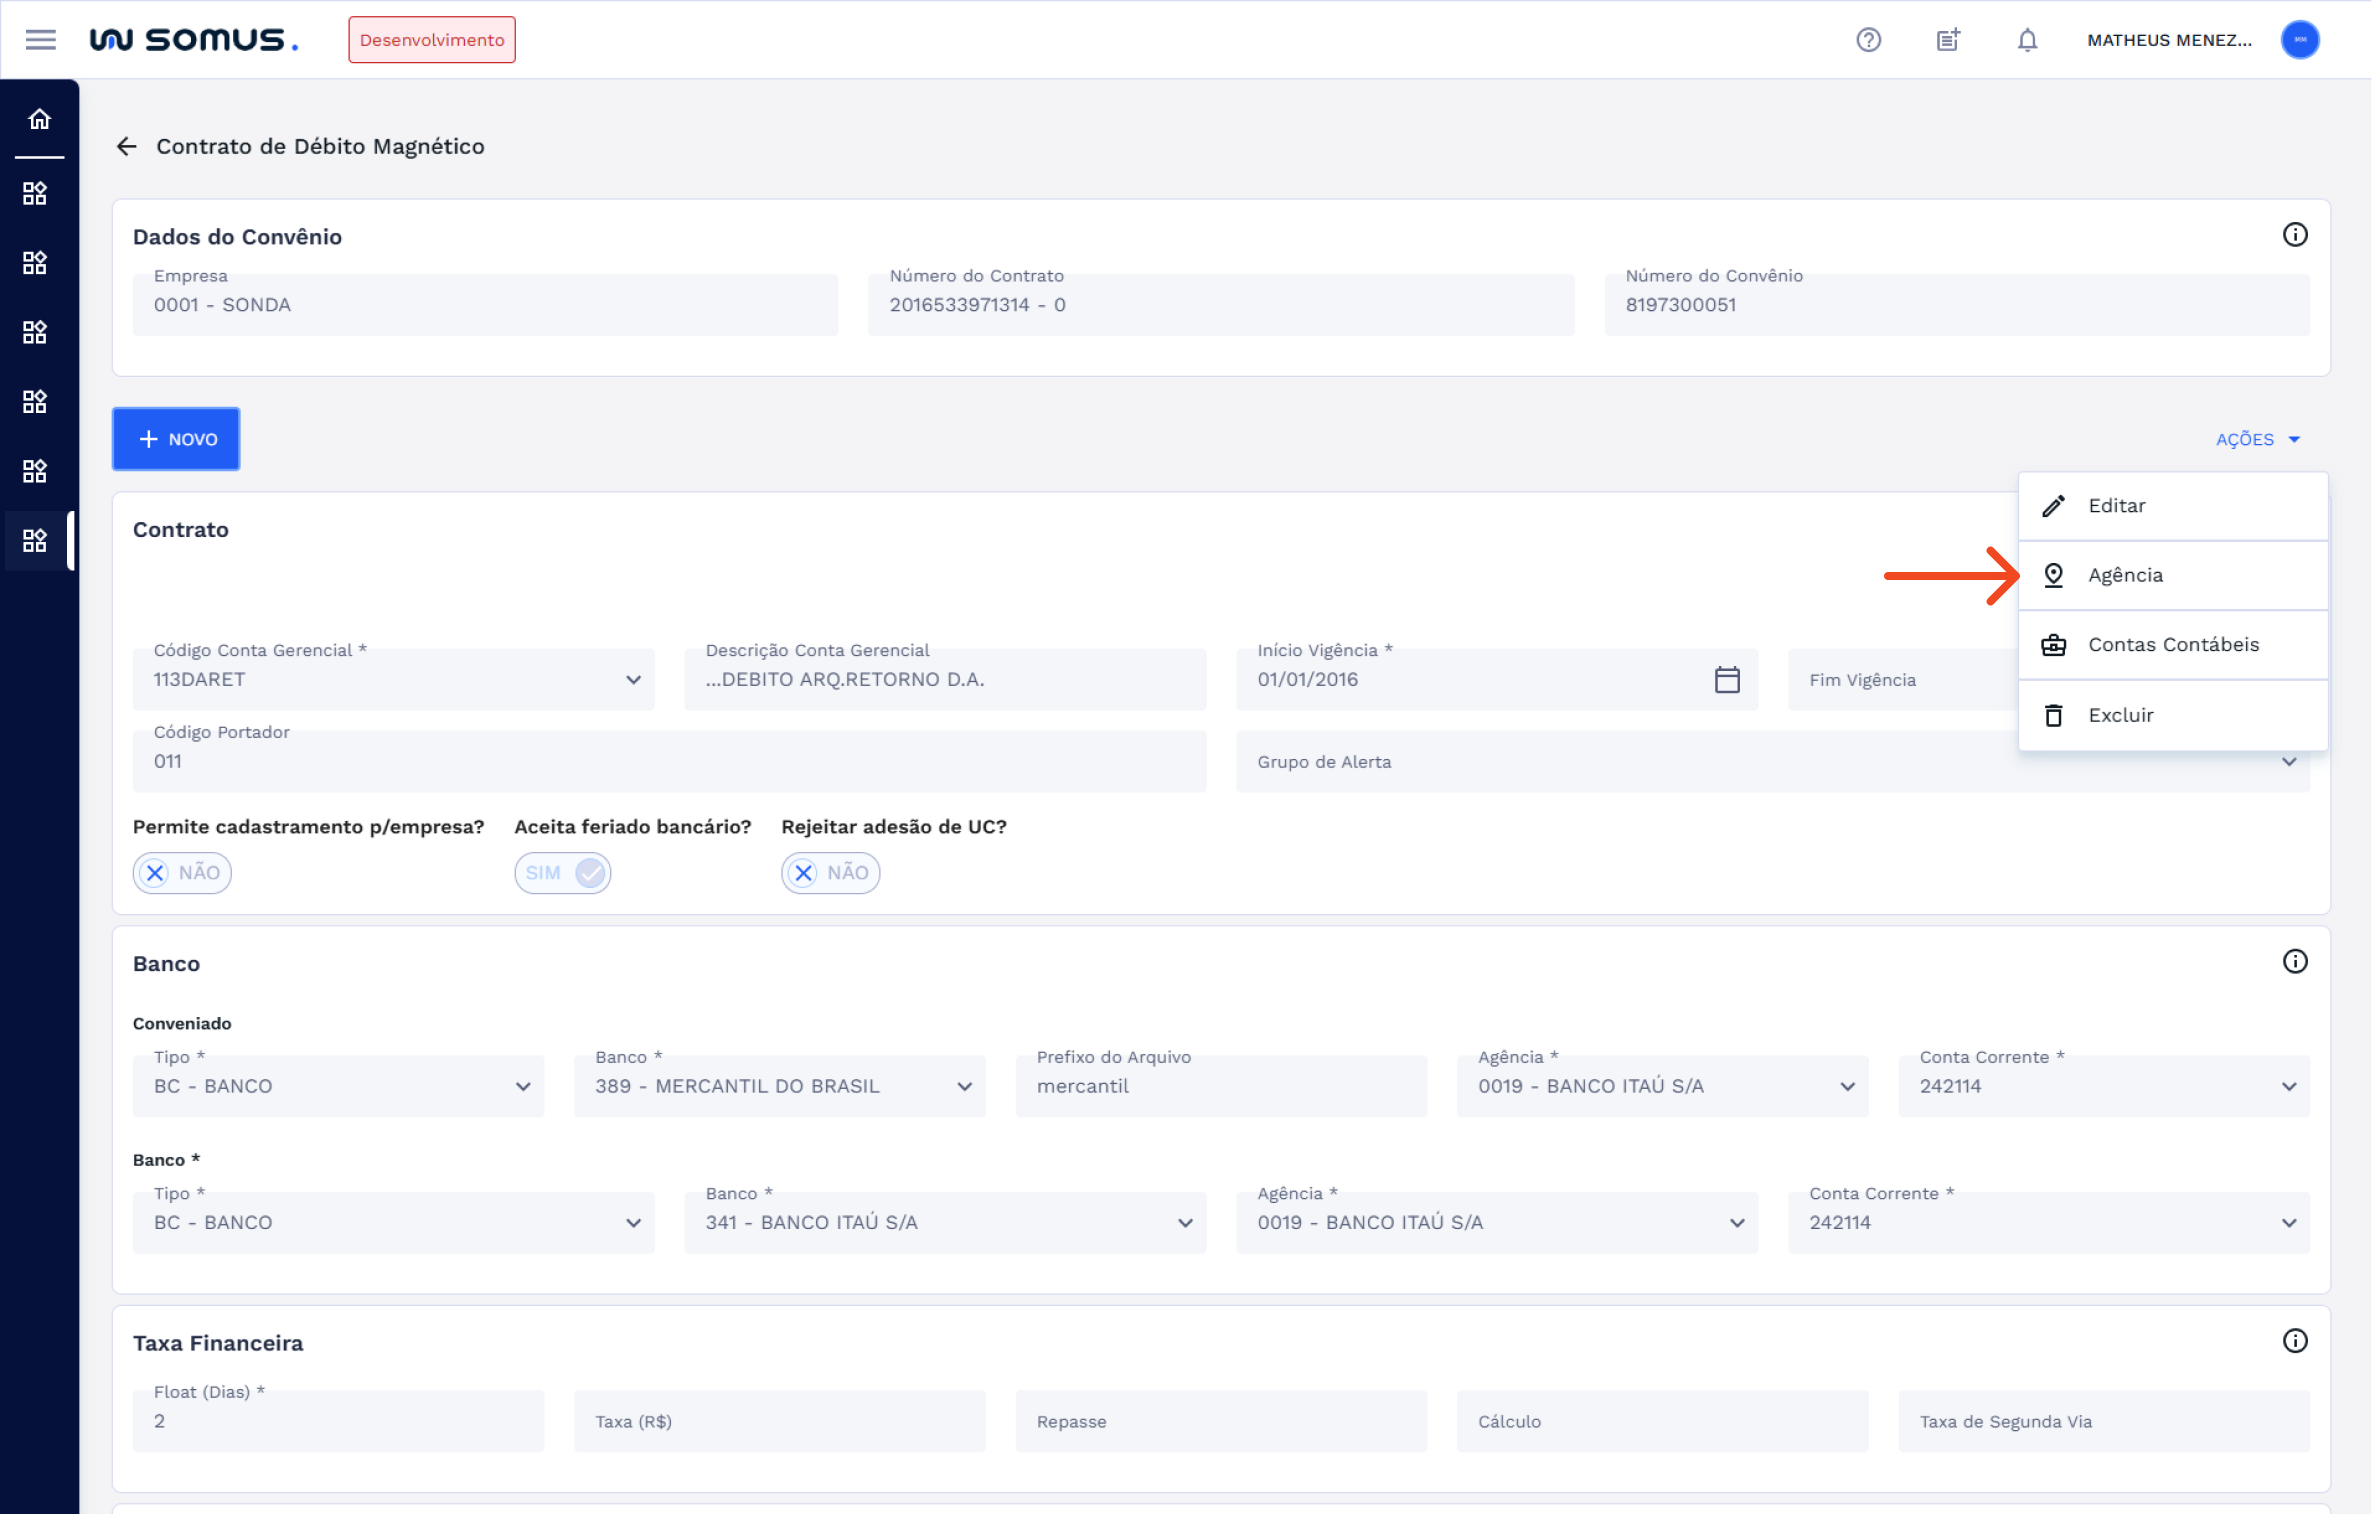Viewport: 2372px width, 1514px height.
Task: Toggle 'Permite cadastramento p/empresa' switch
Action: [x=182, y=873]
